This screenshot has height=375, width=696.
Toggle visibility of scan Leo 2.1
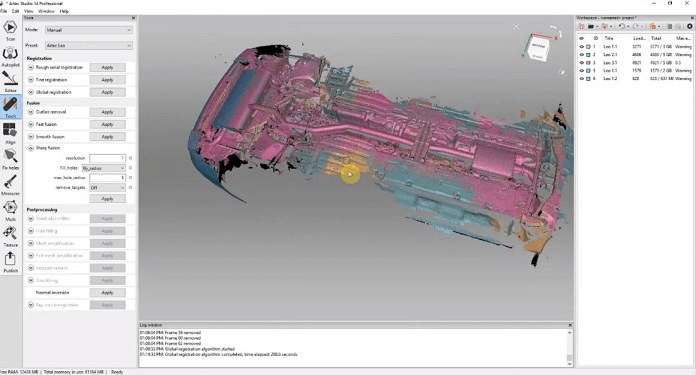coord(581,55)
